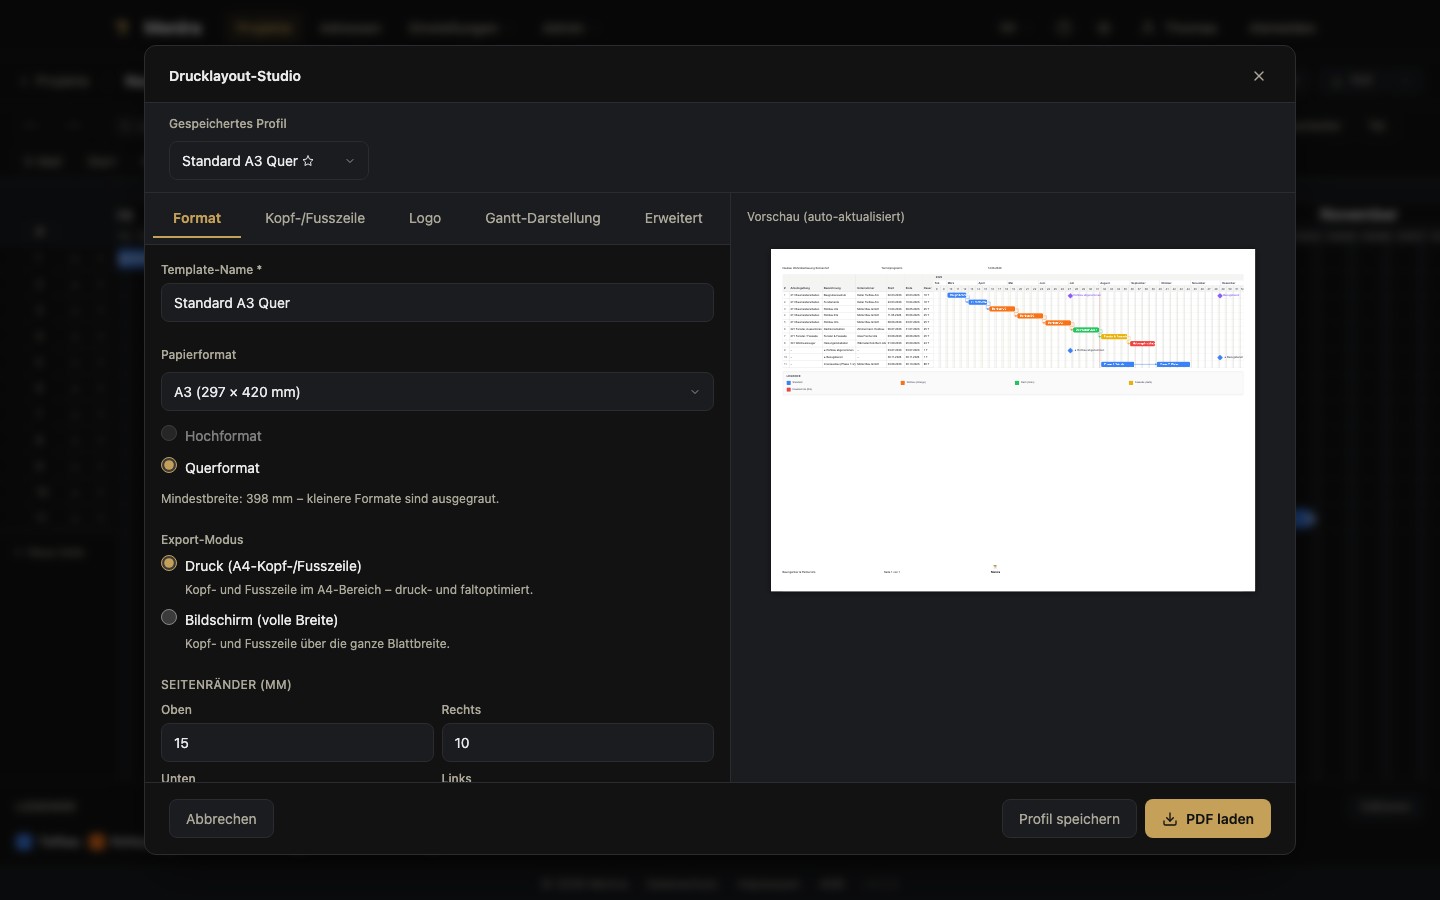
Task: Click the chevron in the saved profile selector
Action: tap(350, 161)
